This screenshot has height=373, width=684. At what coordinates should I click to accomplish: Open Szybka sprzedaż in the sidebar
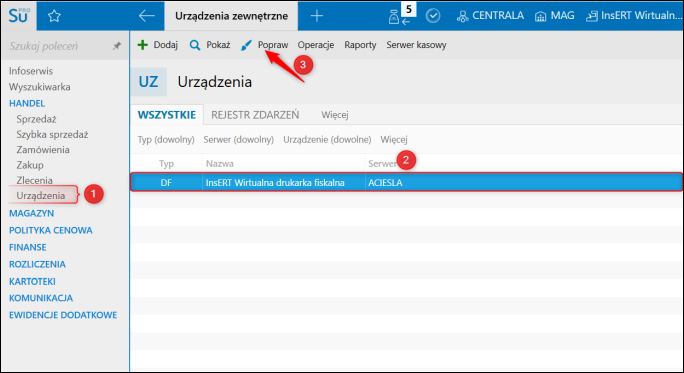[x=52, y=134]
